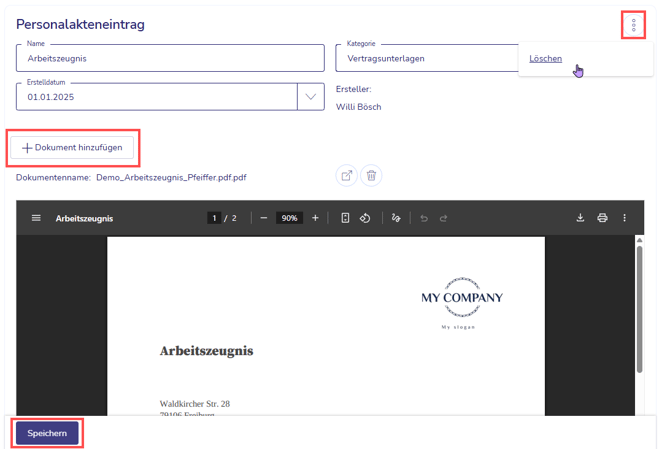Click the fit to page icon

click(x=345, y=218)
